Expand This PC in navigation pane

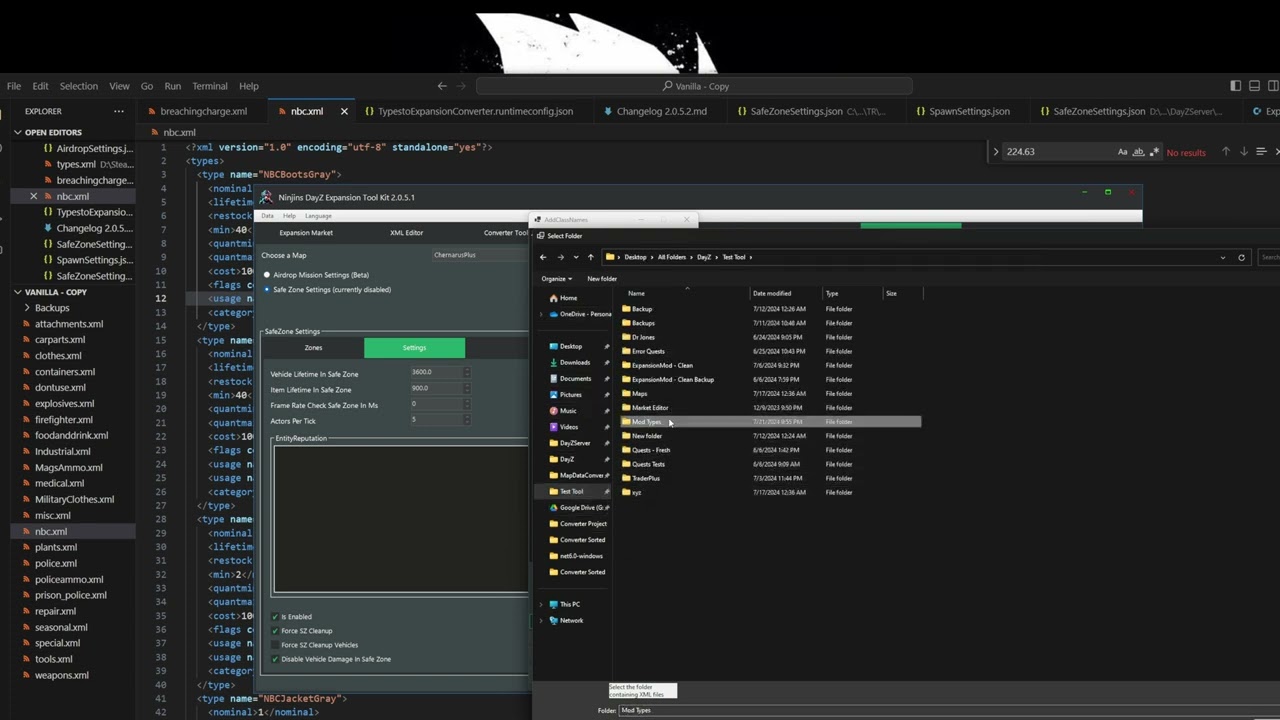tap(541, 604)
